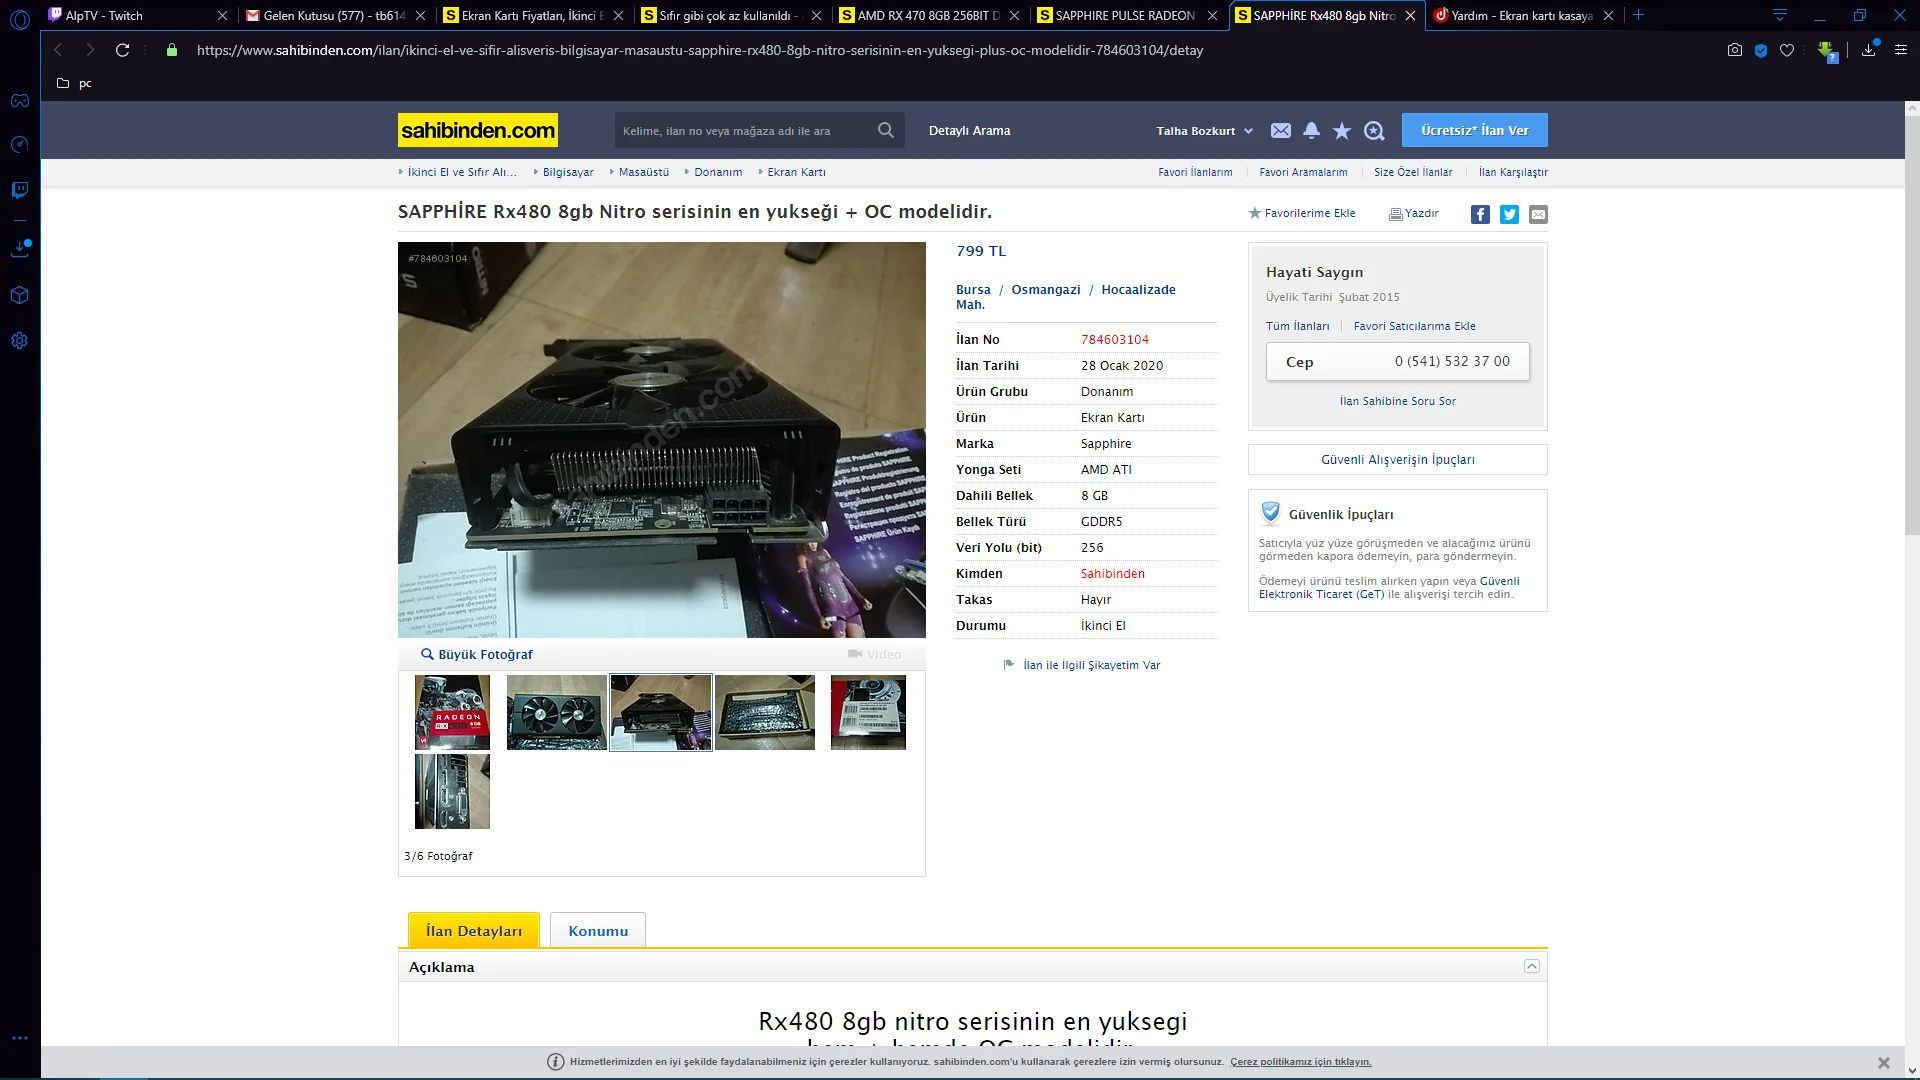1920x1080 pixels.
Task: Open favorites star icon in header
Action: (1342, 131)
